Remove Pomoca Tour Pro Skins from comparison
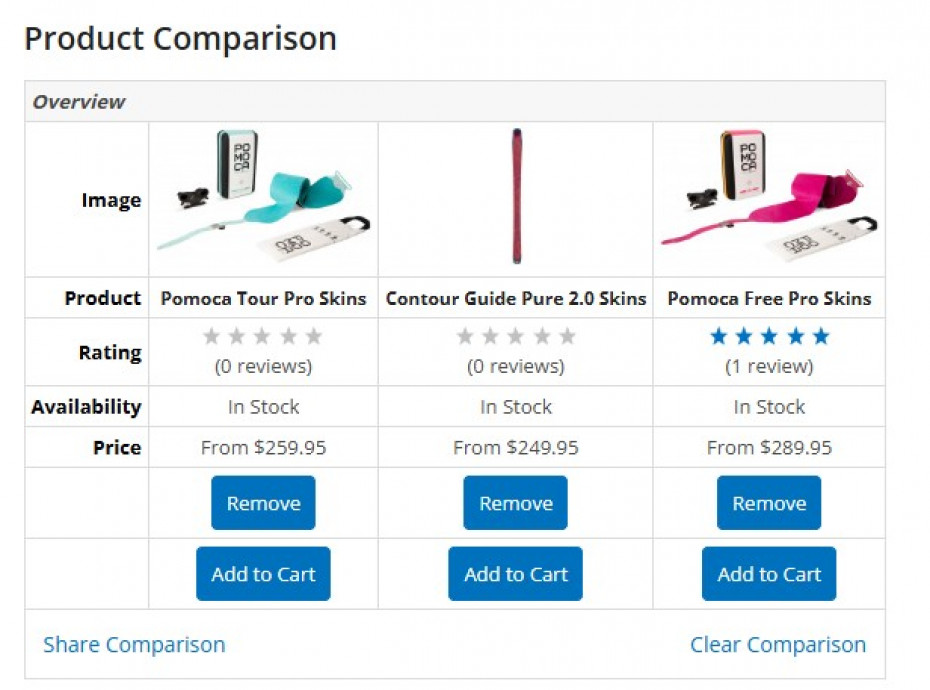 click(263, 503)
